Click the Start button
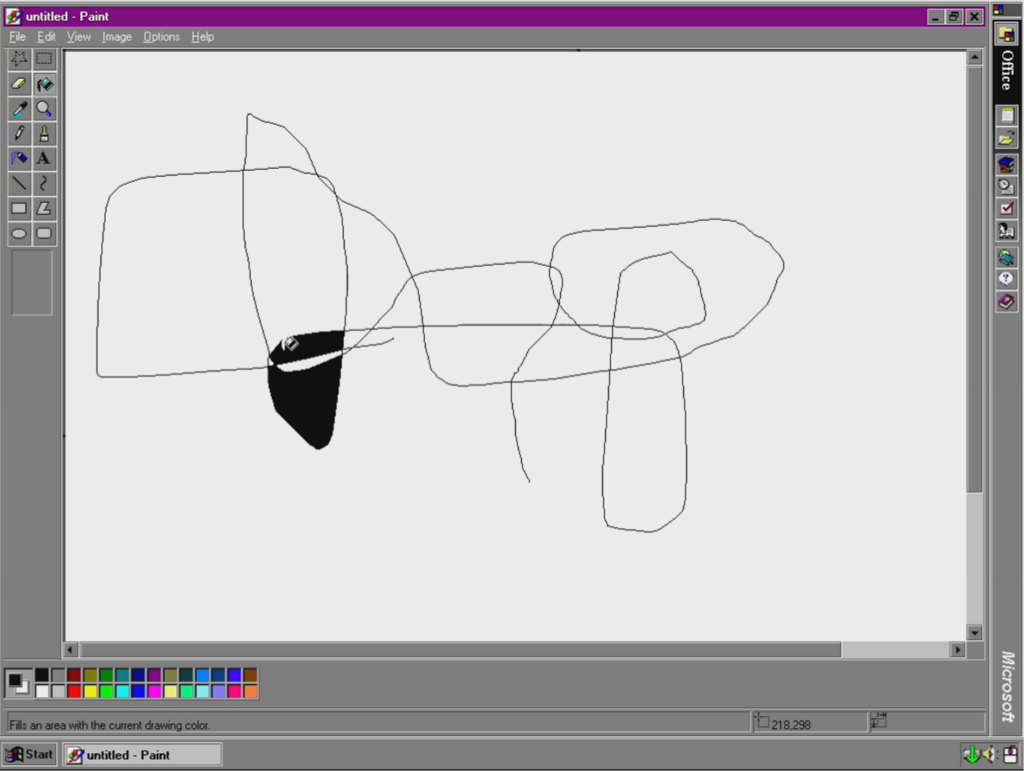The width and height of the screenshot is (1024, 771). [29, 755]
